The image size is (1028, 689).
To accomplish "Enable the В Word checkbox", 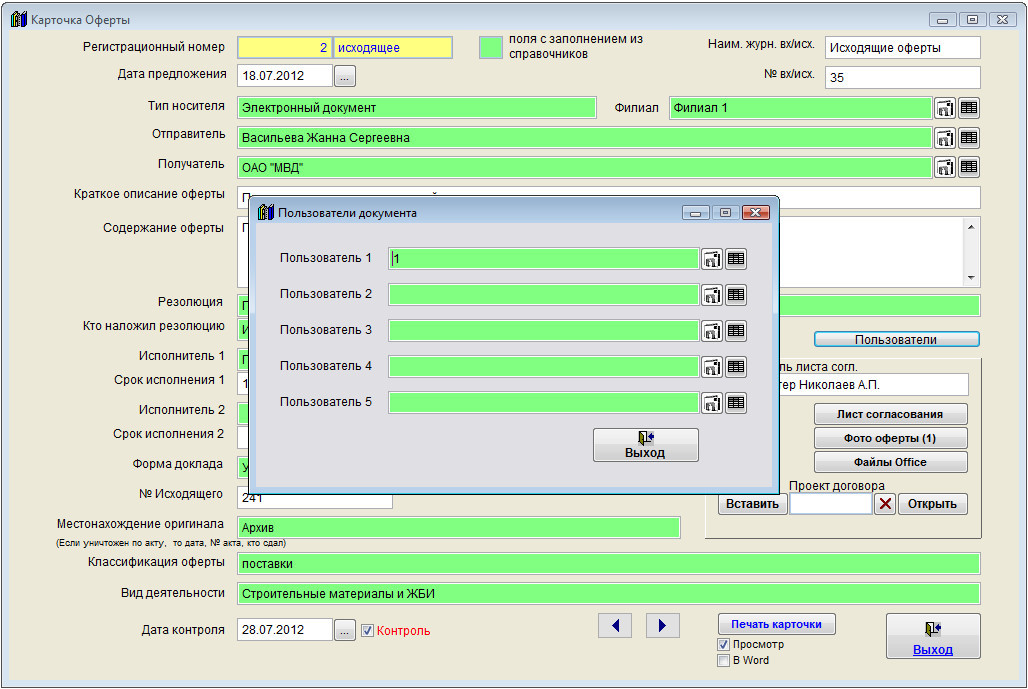I will (724, 661).
